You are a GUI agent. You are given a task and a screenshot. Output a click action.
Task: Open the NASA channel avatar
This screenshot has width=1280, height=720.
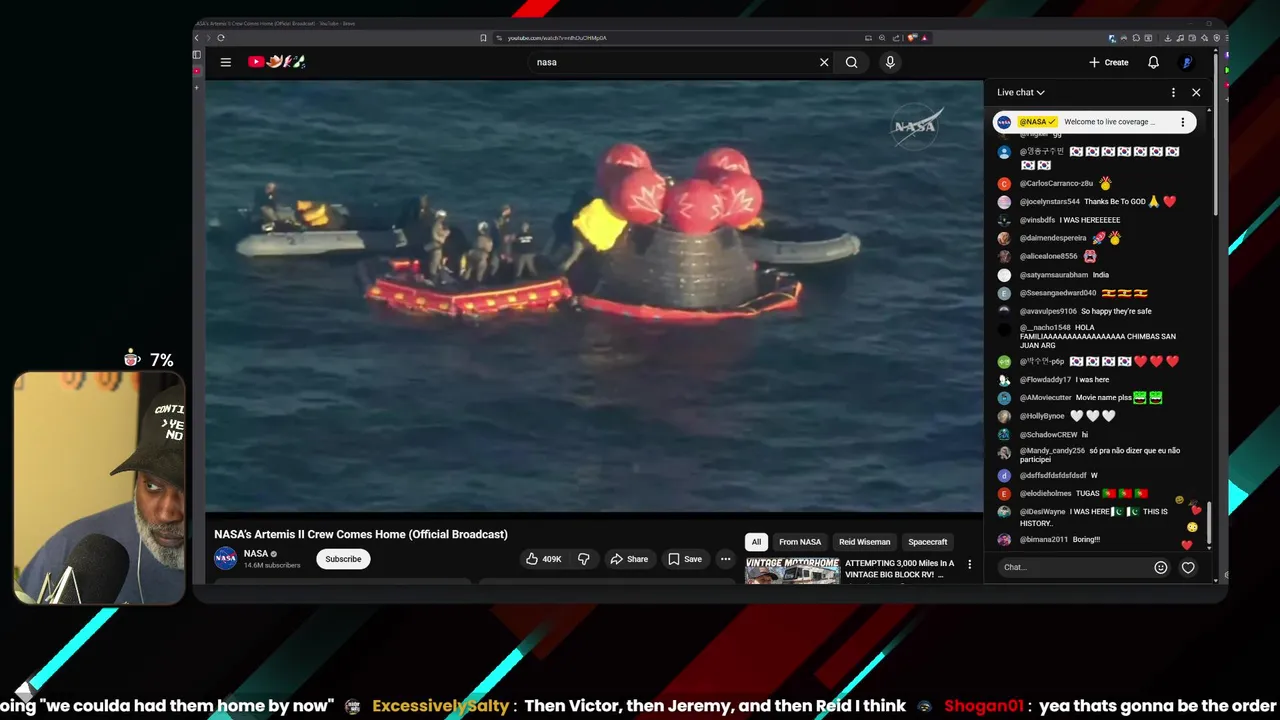click(x=226, y=558)
